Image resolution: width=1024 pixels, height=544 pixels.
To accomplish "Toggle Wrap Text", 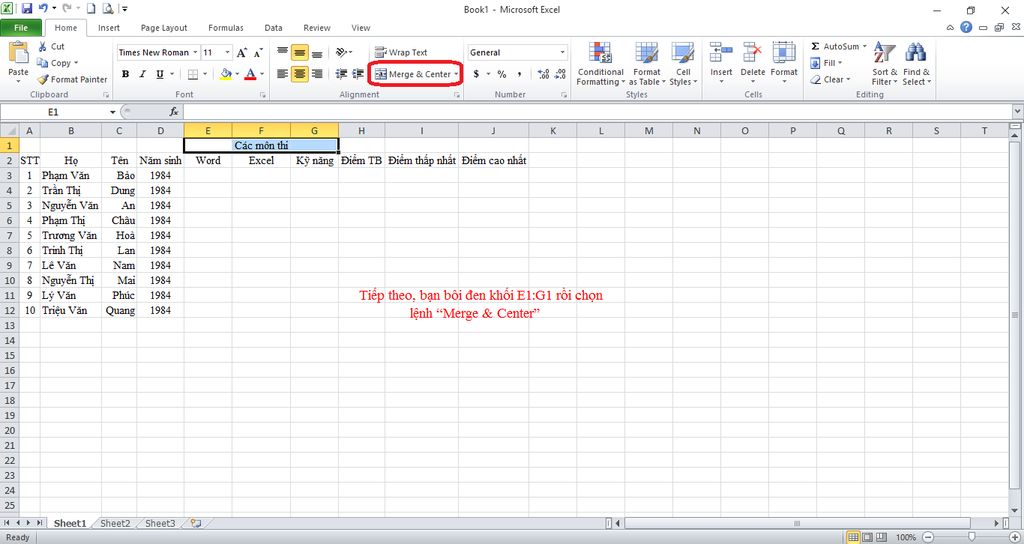I will click(401, 52).
